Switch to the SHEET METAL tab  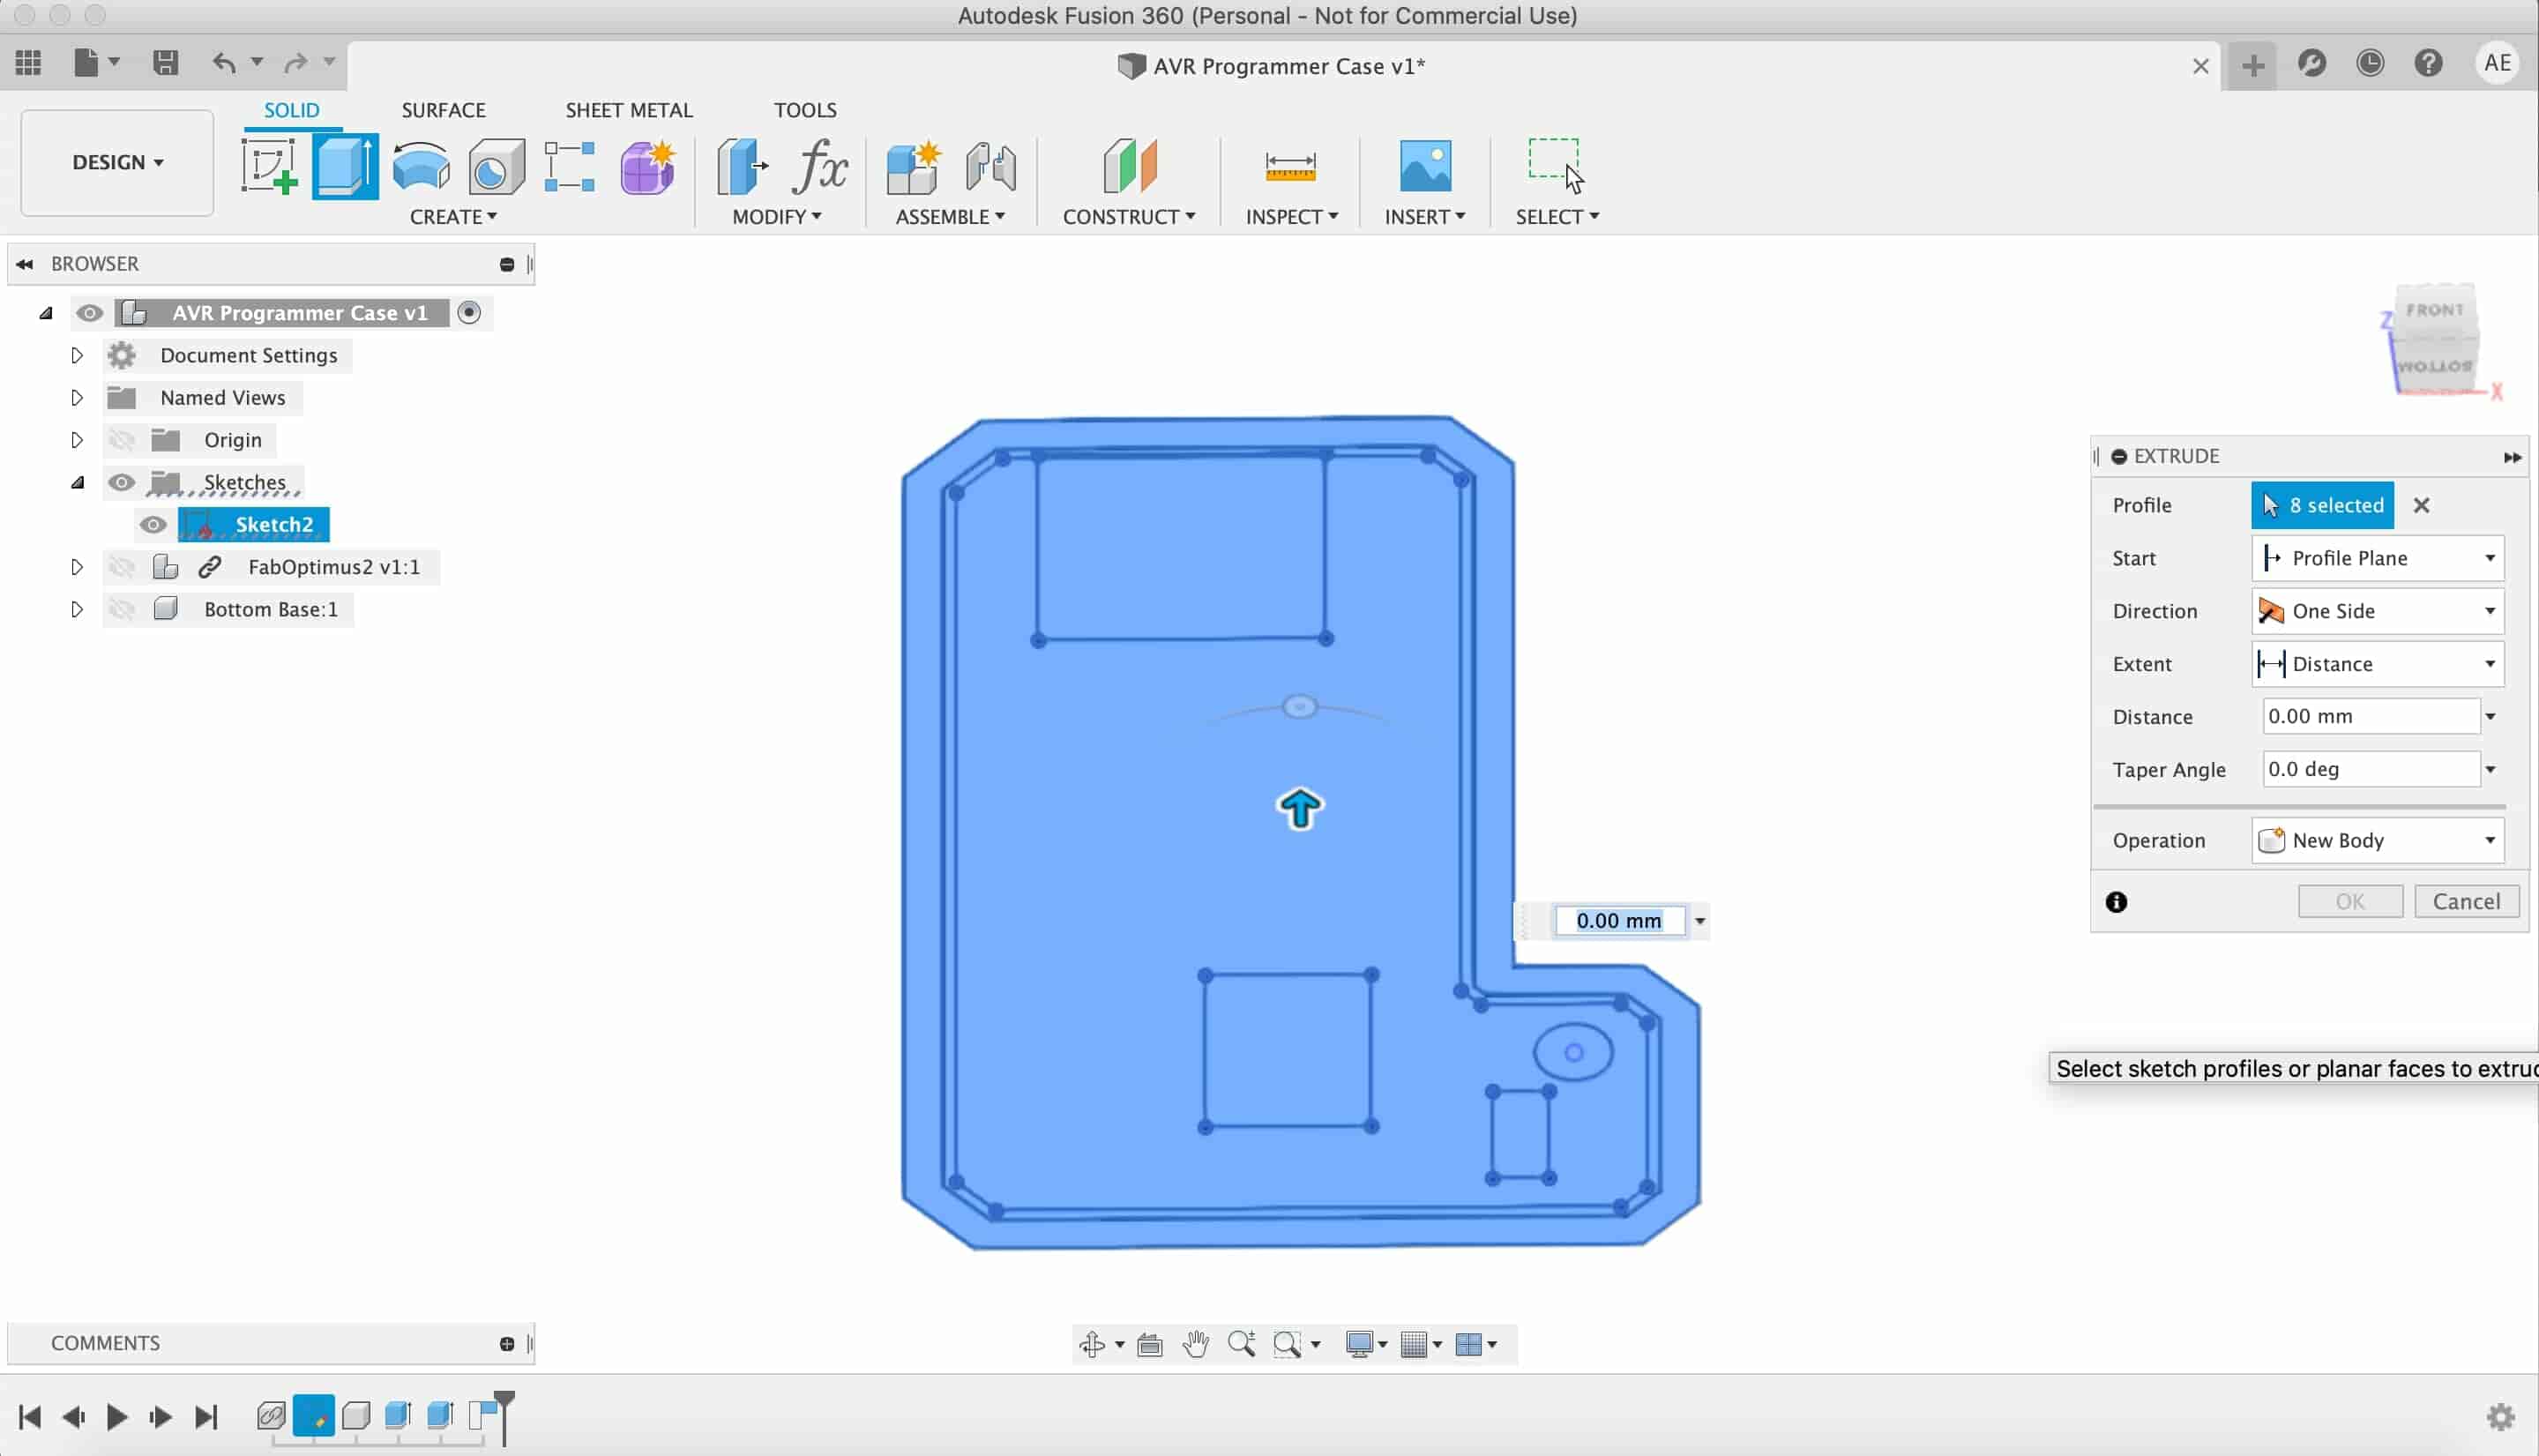[x=628, y=110]
